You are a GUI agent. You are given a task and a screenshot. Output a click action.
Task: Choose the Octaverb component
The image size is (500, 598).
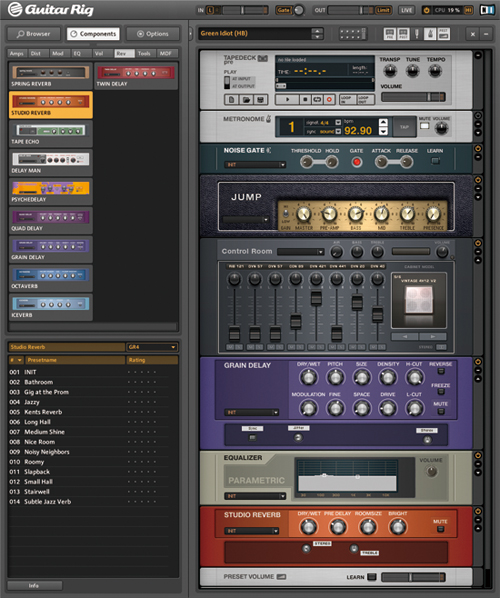click(x=50, y=278)
